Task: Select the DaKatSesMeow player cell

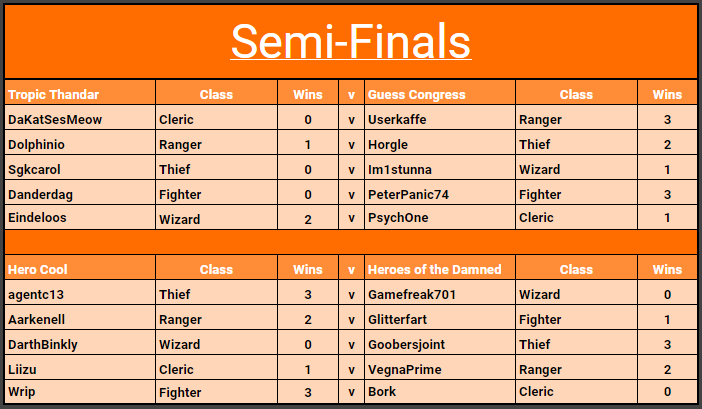Action: (x=80, y=118)
